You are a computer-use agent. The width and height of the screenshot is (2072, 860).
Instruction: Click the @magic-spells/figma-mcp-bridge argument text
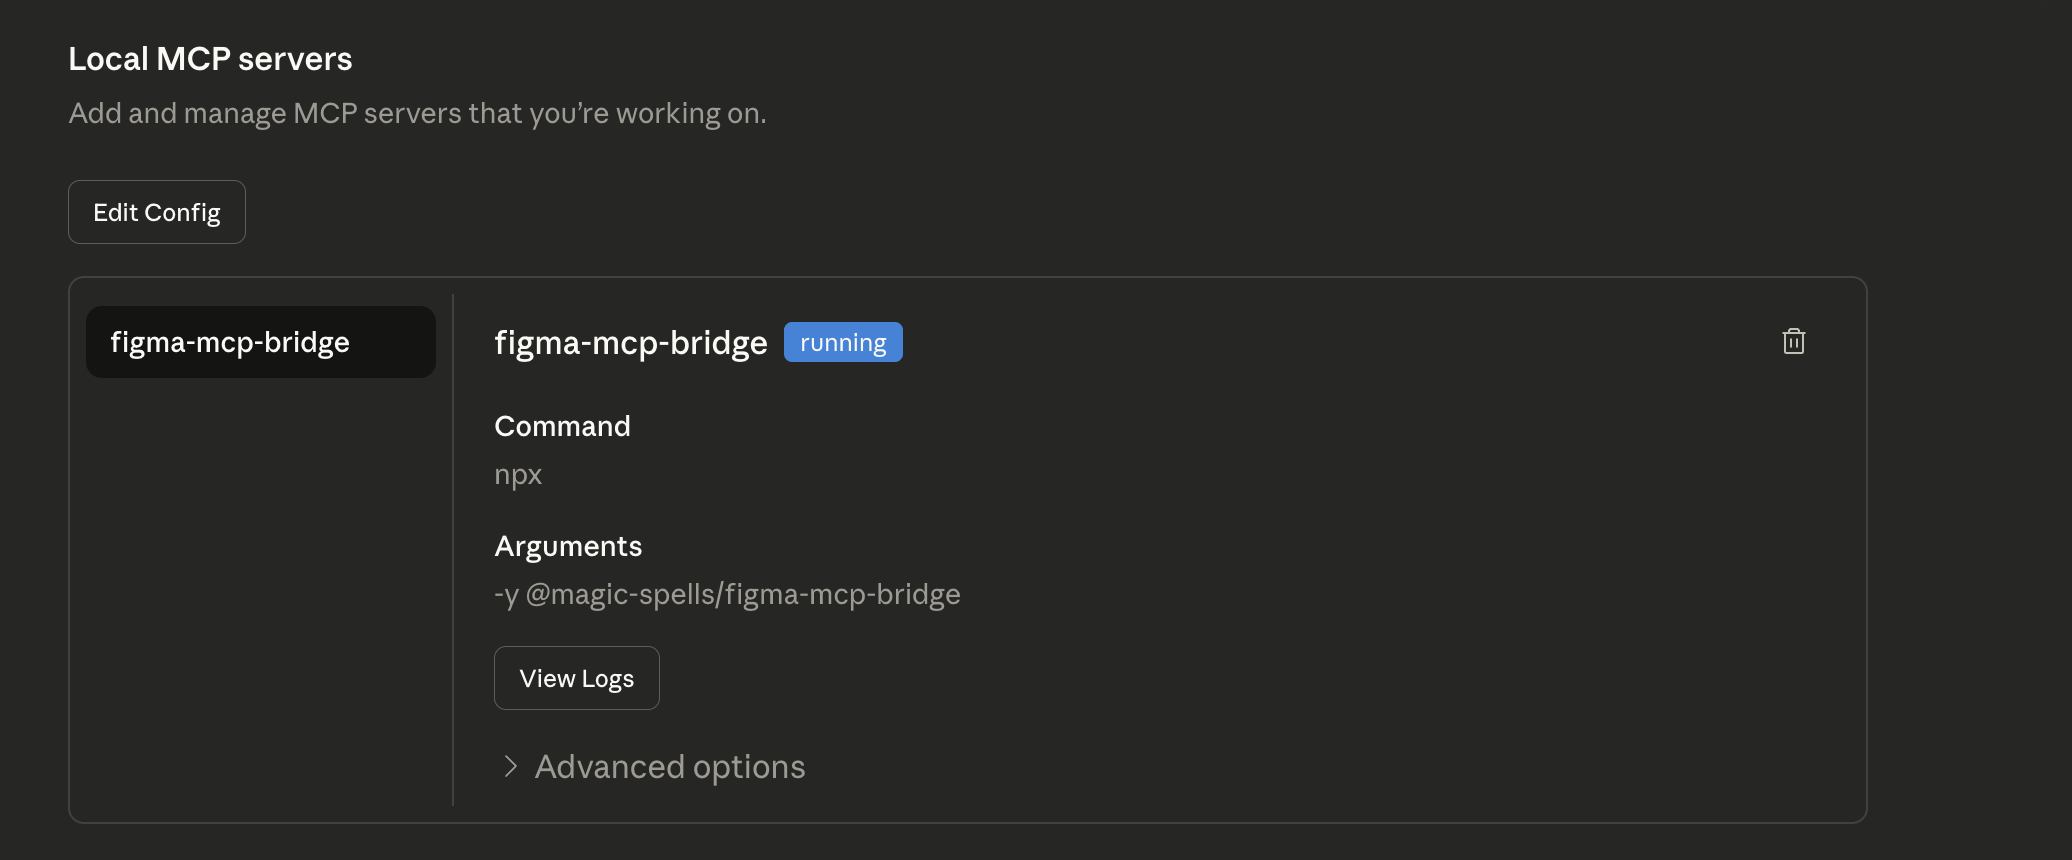743,594
